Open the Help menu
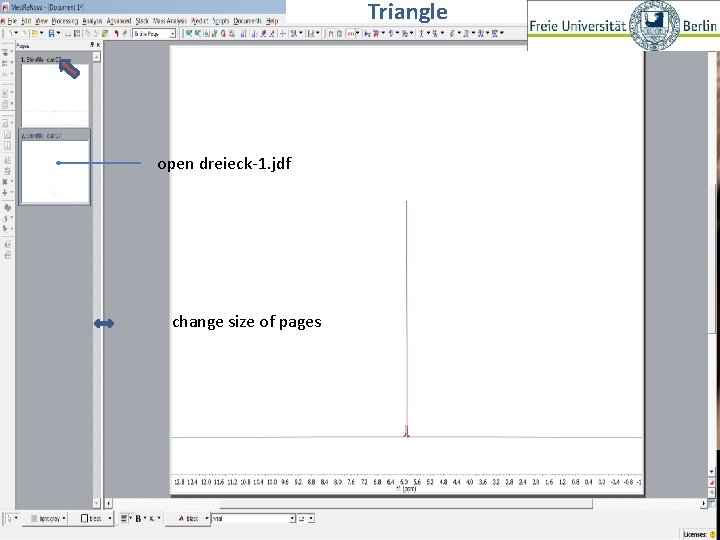 point(272,21)
